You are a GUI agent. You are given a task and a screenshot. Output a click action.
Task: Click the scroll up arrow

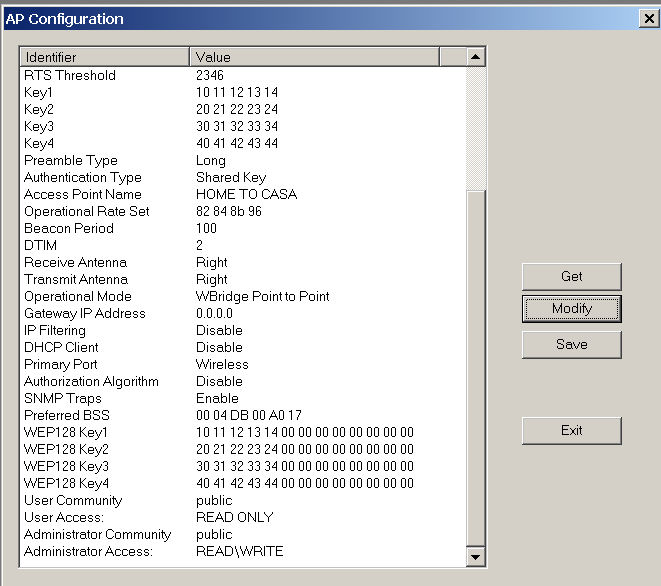click(x=476, y=57)
